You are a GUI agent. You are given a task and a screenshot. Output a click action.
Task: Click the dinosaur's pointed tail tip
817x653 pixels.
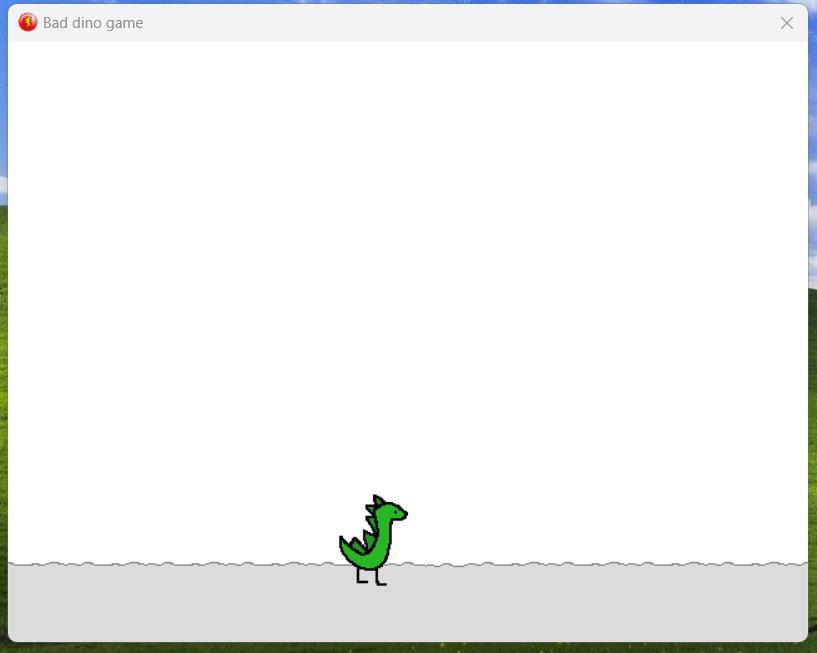[x=343, y=541]
